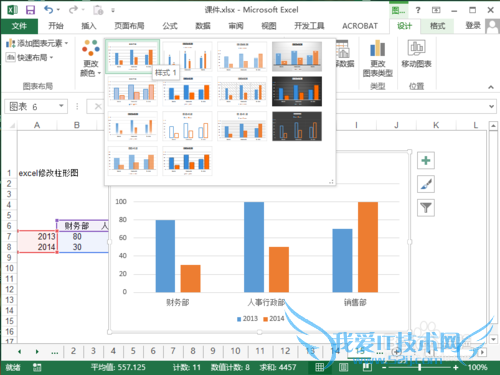This screenshot has width=500, height=375.
Task: Undo the last action
Action: 49,10
